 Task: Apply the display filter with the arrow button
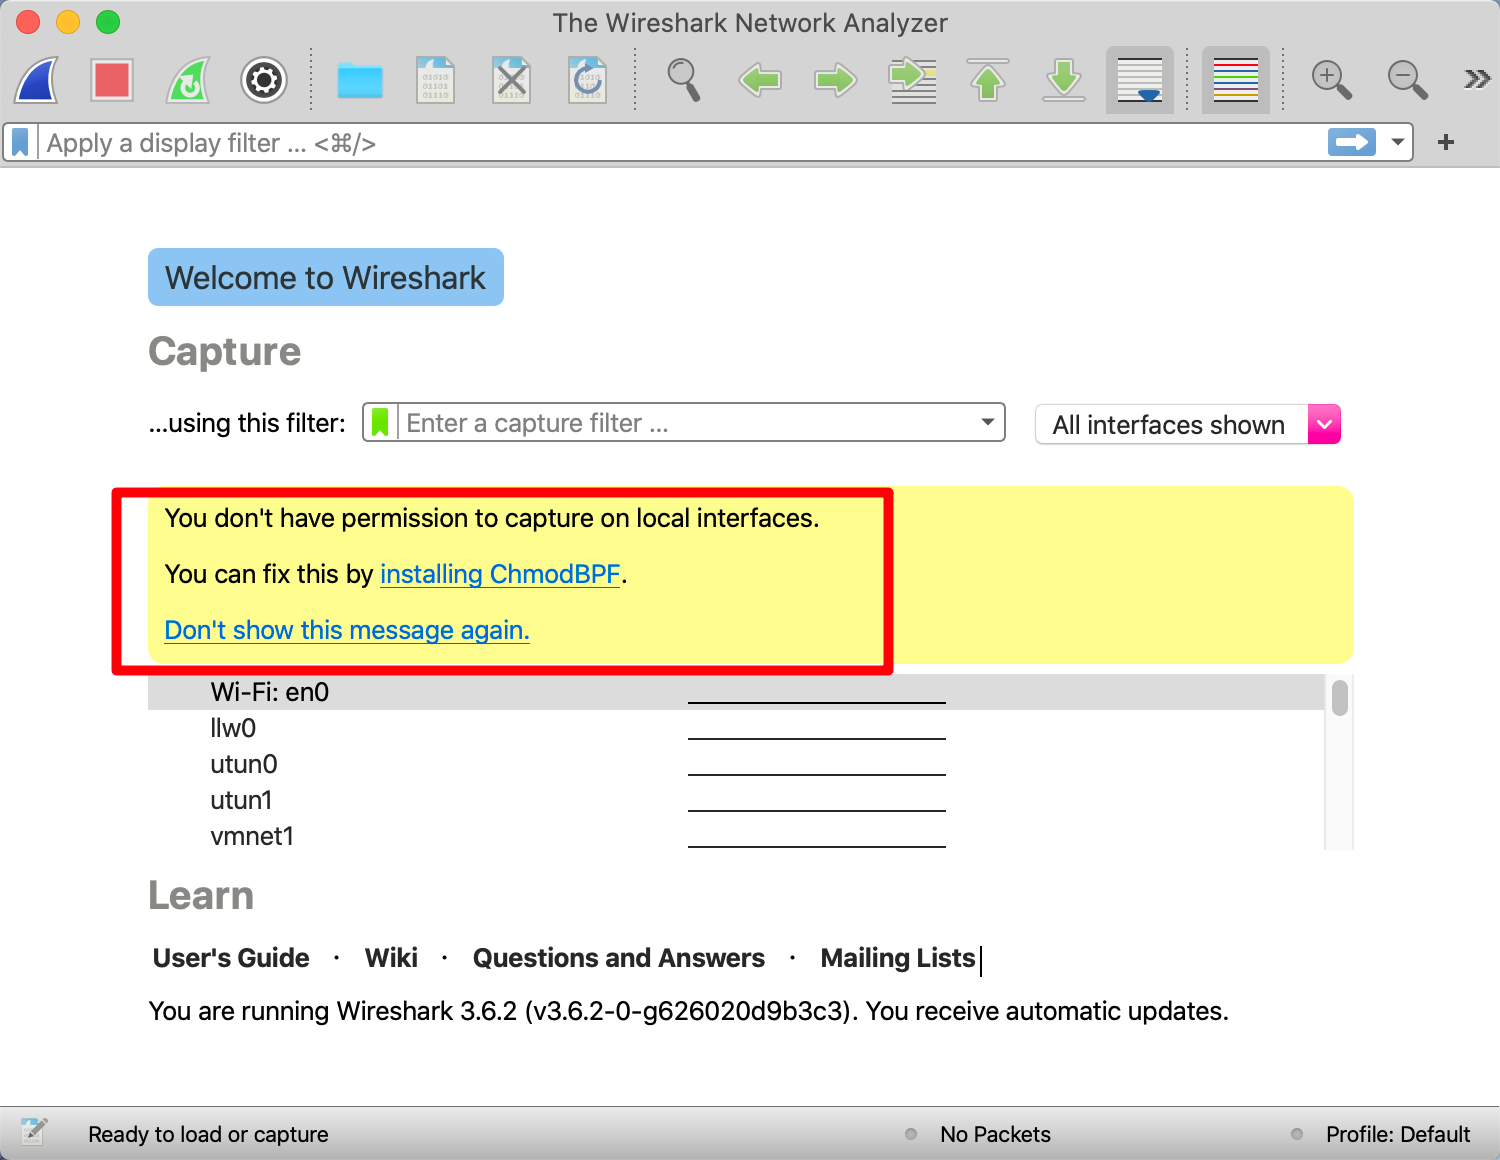pos(1352,143)
